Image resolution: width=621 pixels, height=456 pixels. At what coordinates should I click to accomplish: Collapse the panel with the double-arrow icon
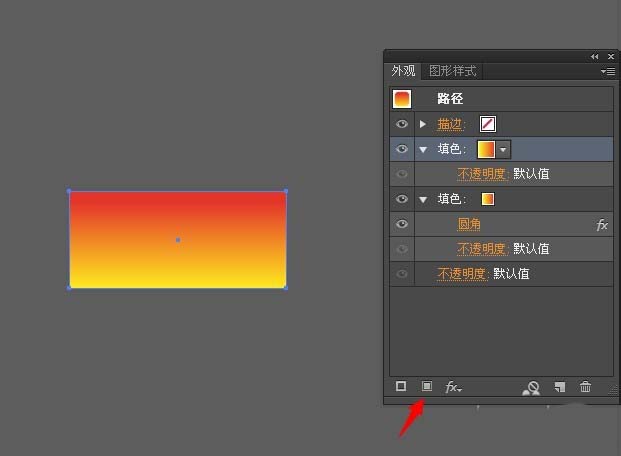(594, 57)
